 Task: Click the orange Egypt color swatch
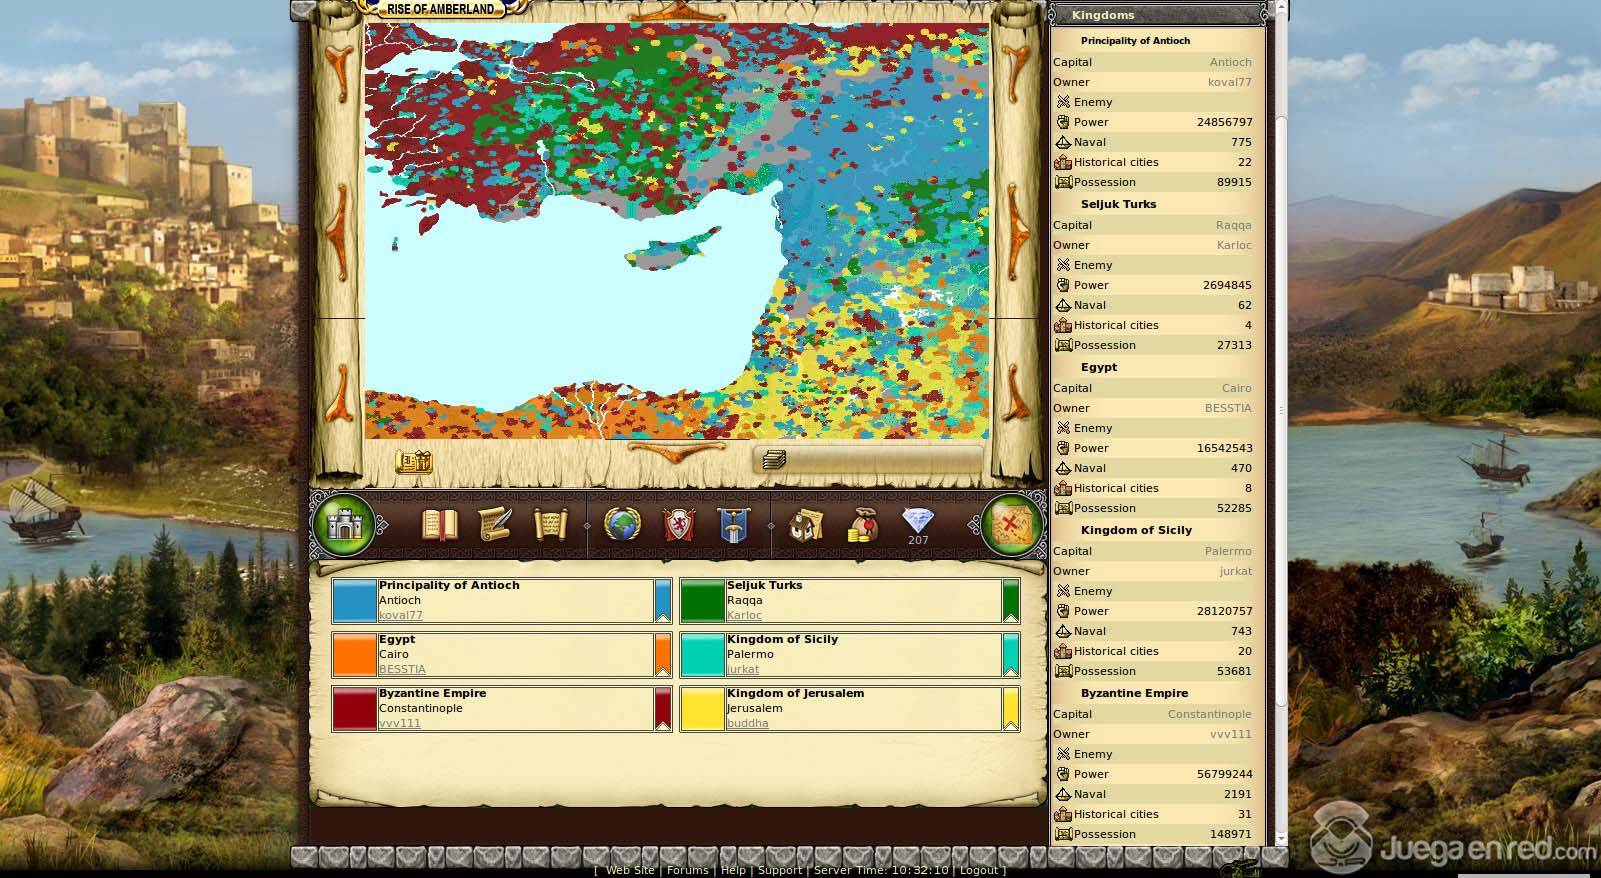pyautogui.click(x=354, y=655)
